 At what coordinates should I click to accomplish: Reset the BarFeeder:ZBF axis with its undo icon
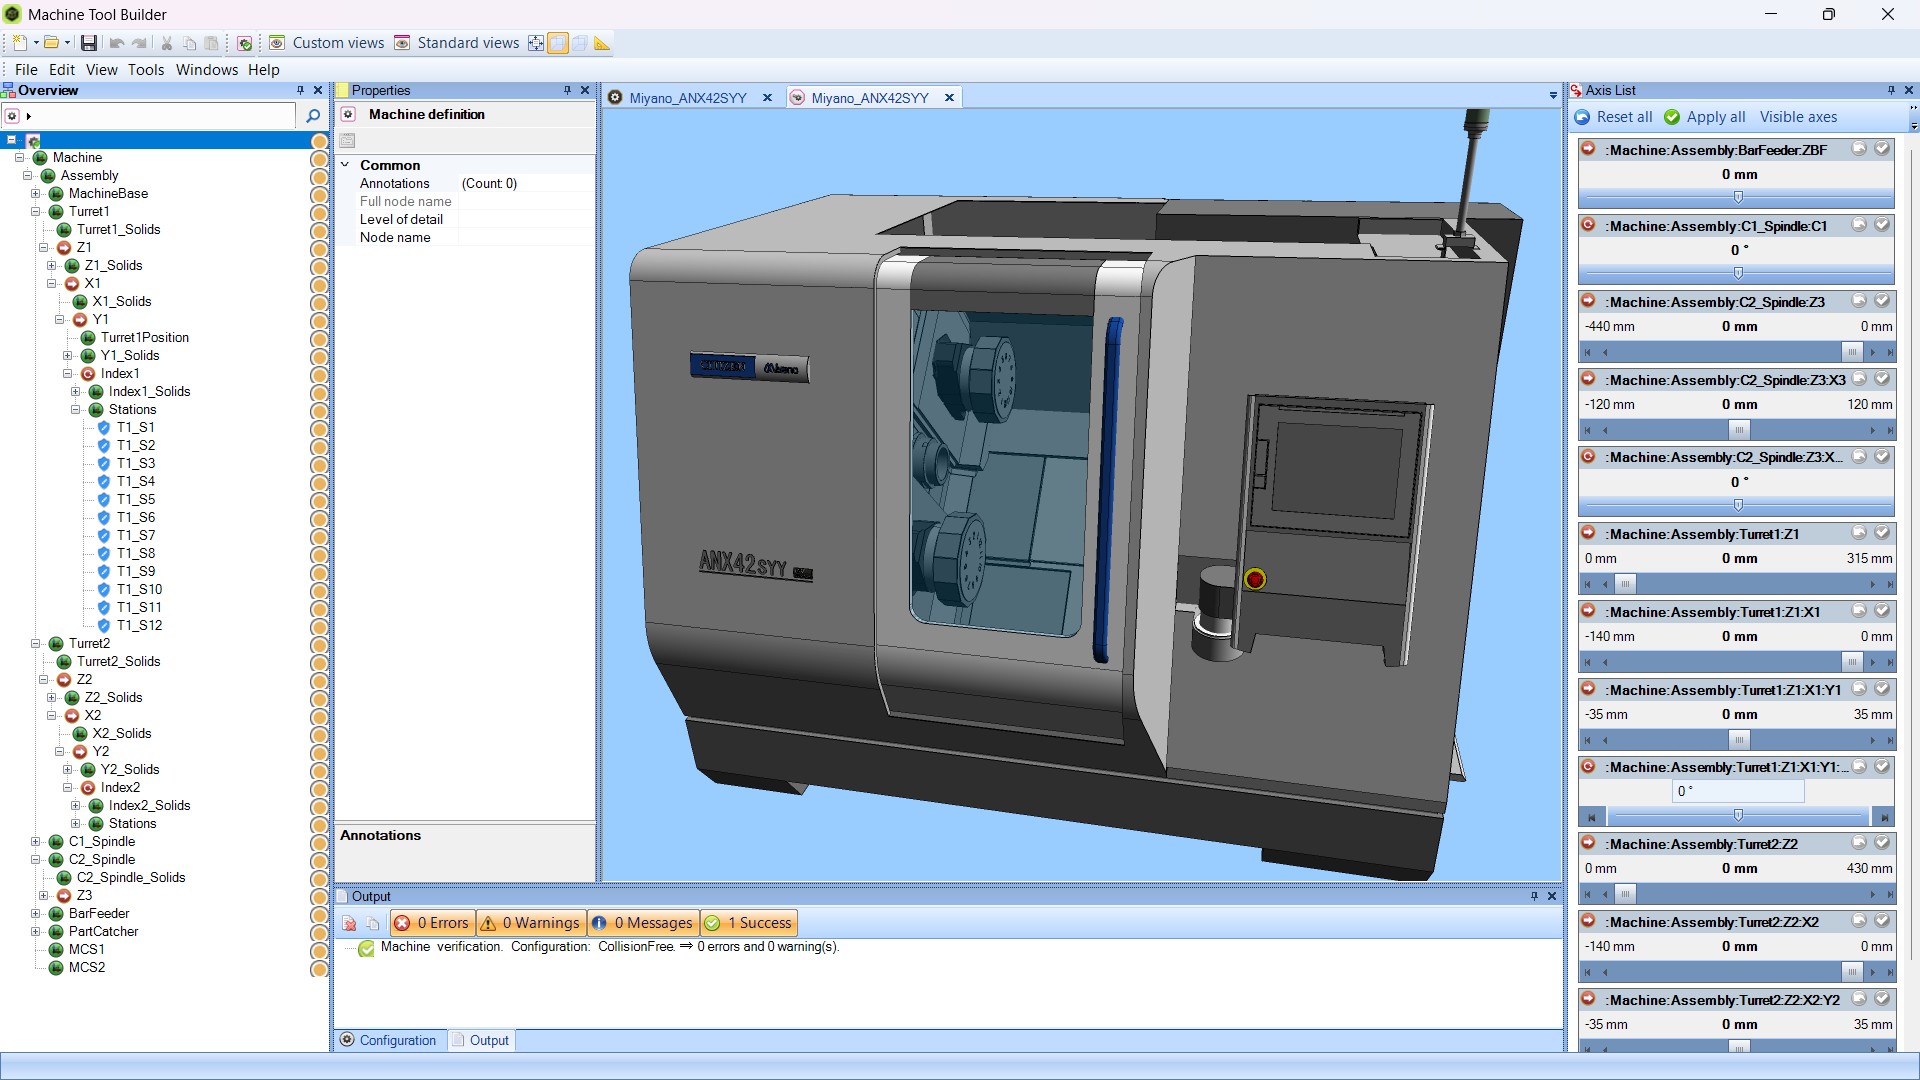(x=1859, y=149)
